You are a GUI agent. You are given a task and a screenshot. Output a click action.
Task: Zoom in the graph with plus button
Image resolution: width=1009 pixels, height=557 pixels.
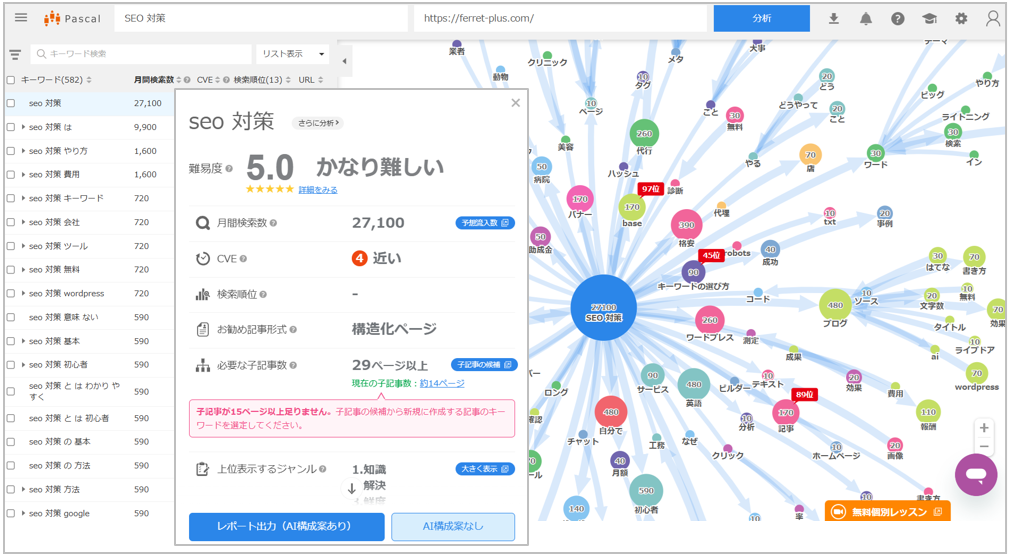(984, 428)
